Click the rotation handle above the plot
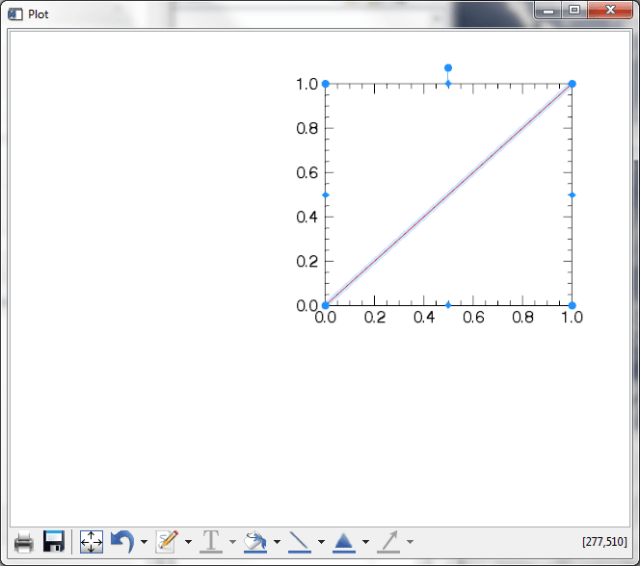Viewport: 640px width, 566px height. (448, 68)
